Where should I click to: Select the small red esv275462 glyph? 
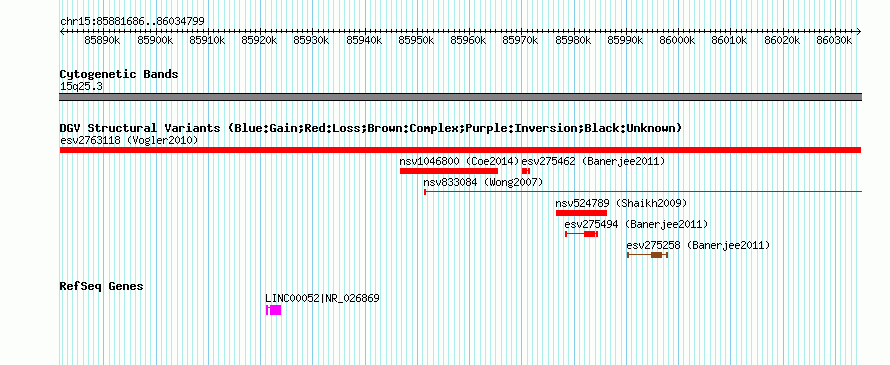click(x=526, y=171)
